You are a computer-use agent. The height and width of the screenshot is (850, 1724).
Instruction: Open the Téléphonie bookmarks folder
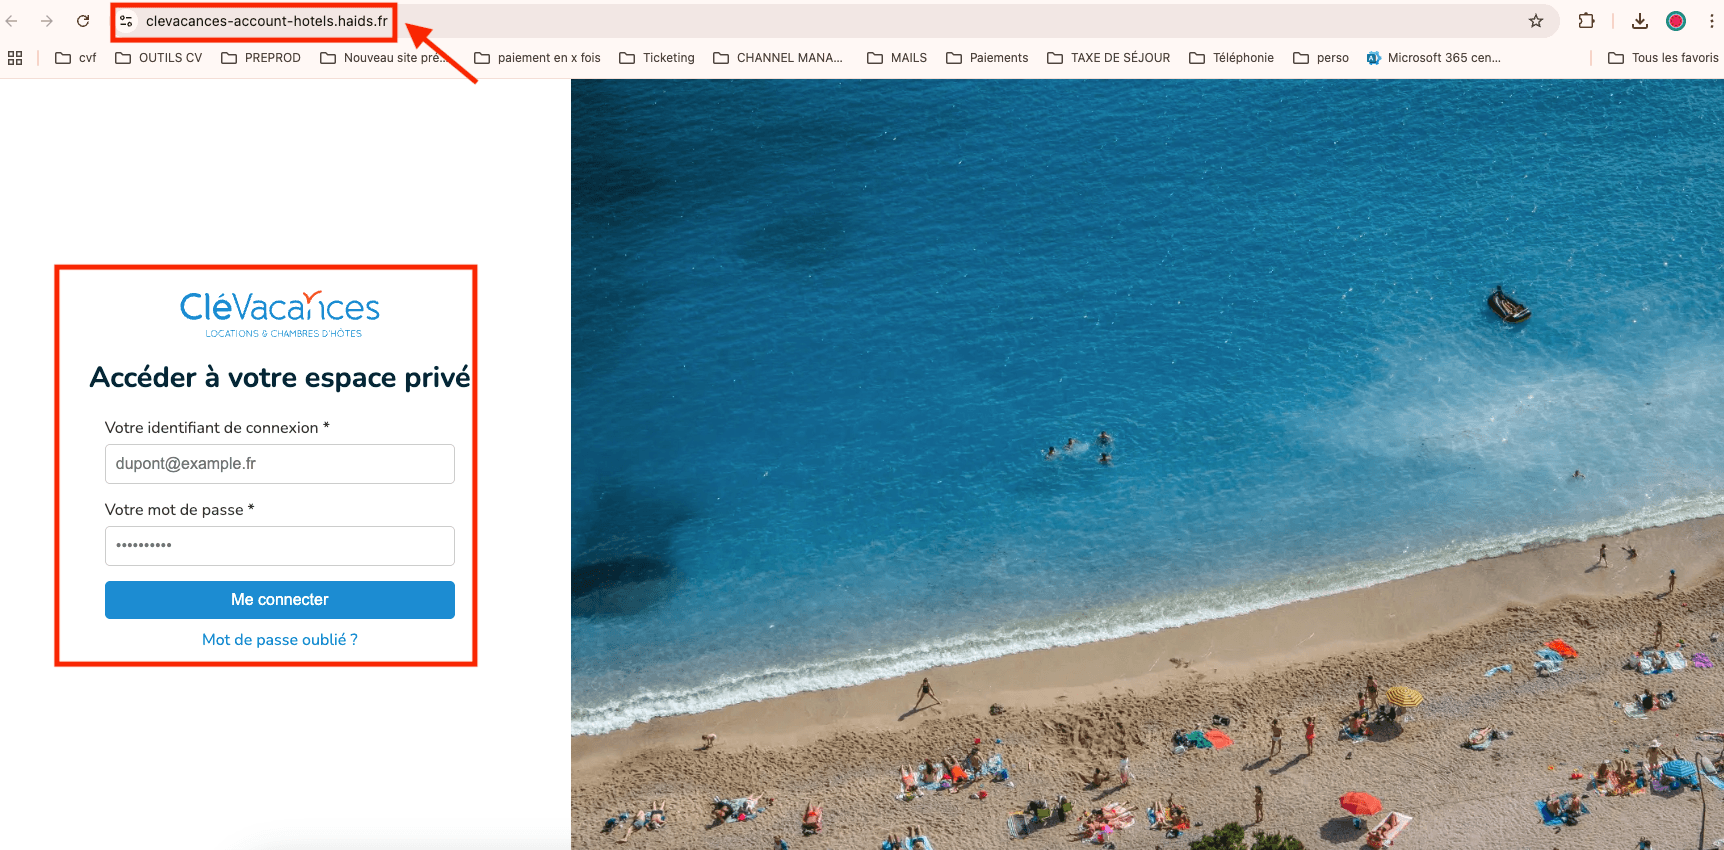[x=1232, y=58]
